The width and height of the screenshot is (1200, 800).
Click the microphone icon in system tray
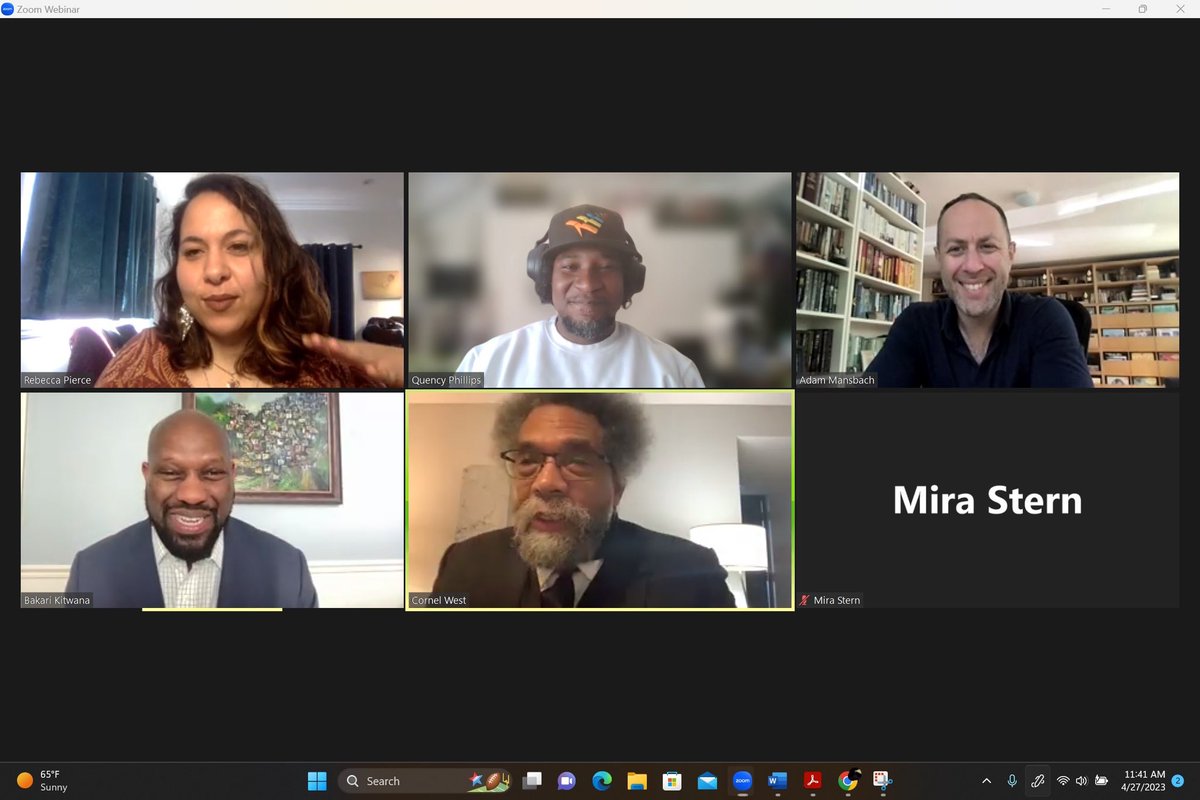(1012, 781)
